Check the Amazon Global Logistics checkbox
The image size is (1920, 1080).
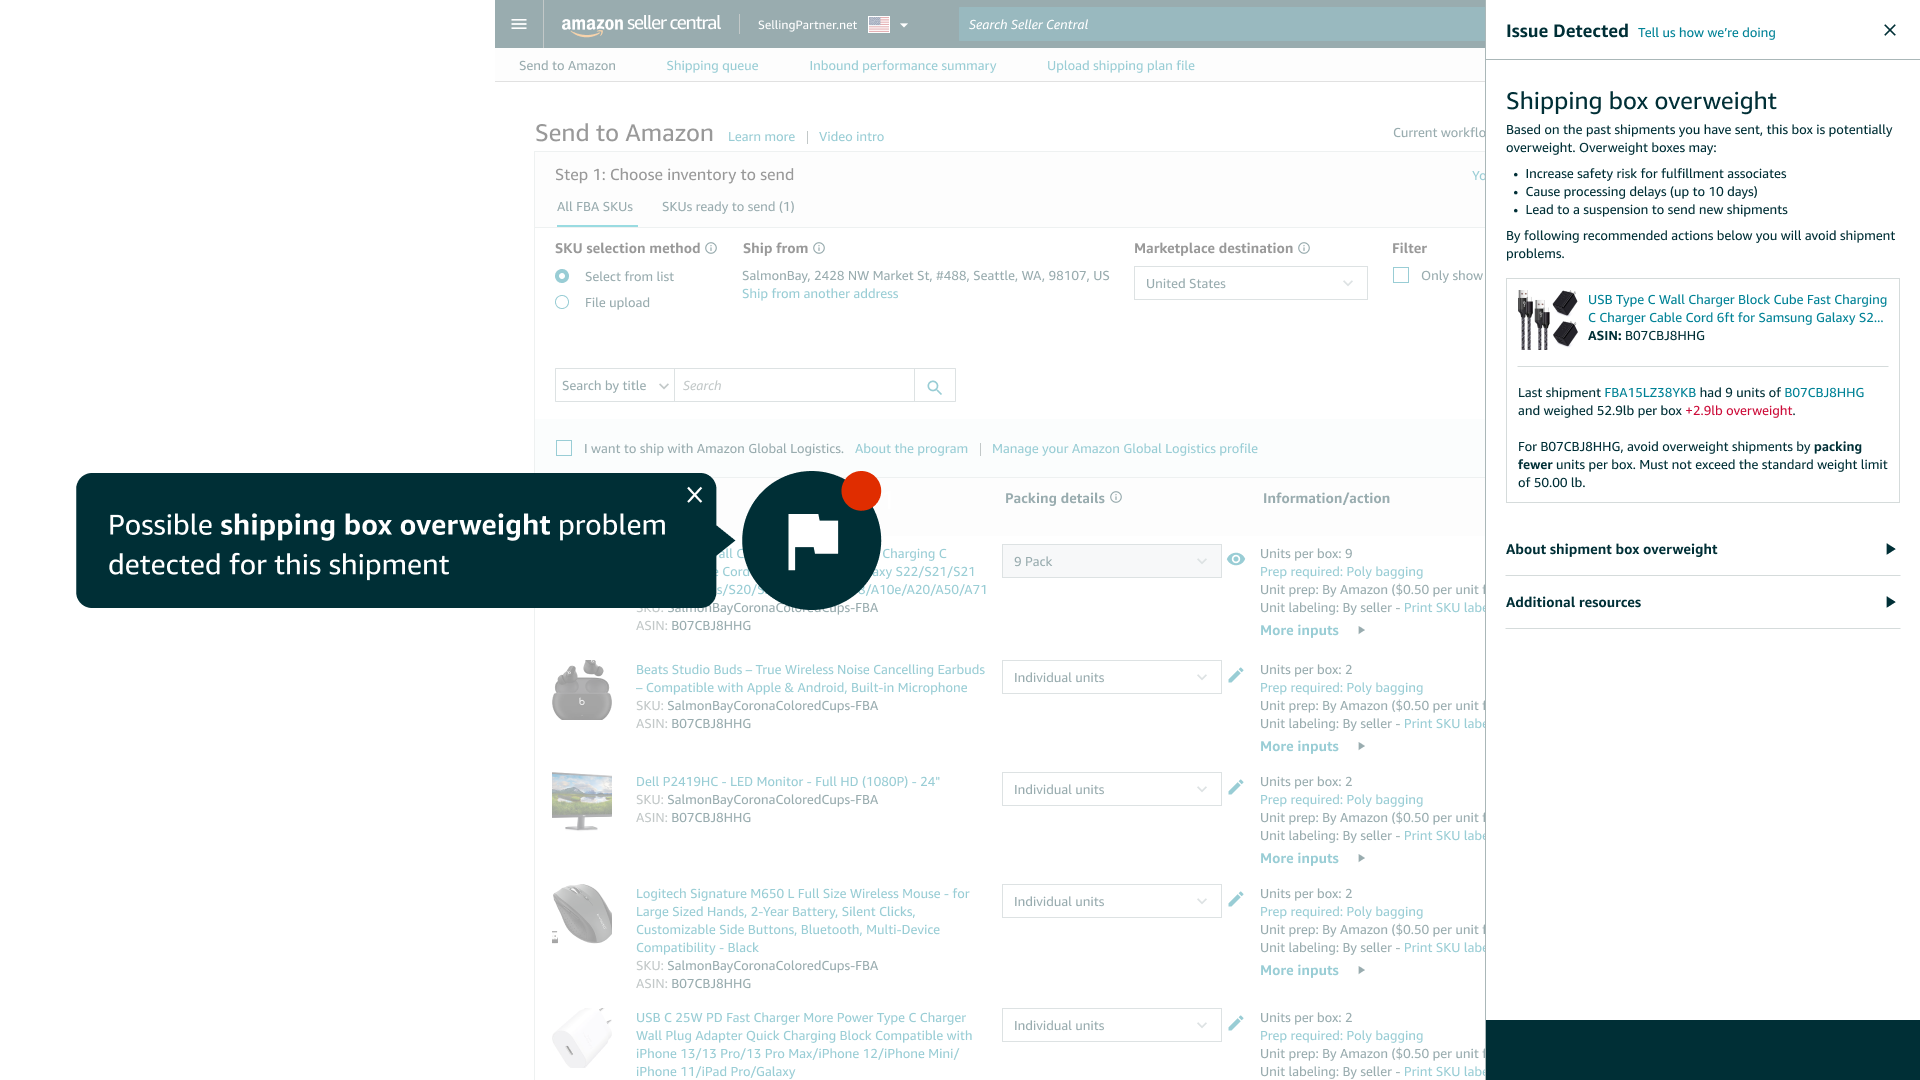click(564, 448)
